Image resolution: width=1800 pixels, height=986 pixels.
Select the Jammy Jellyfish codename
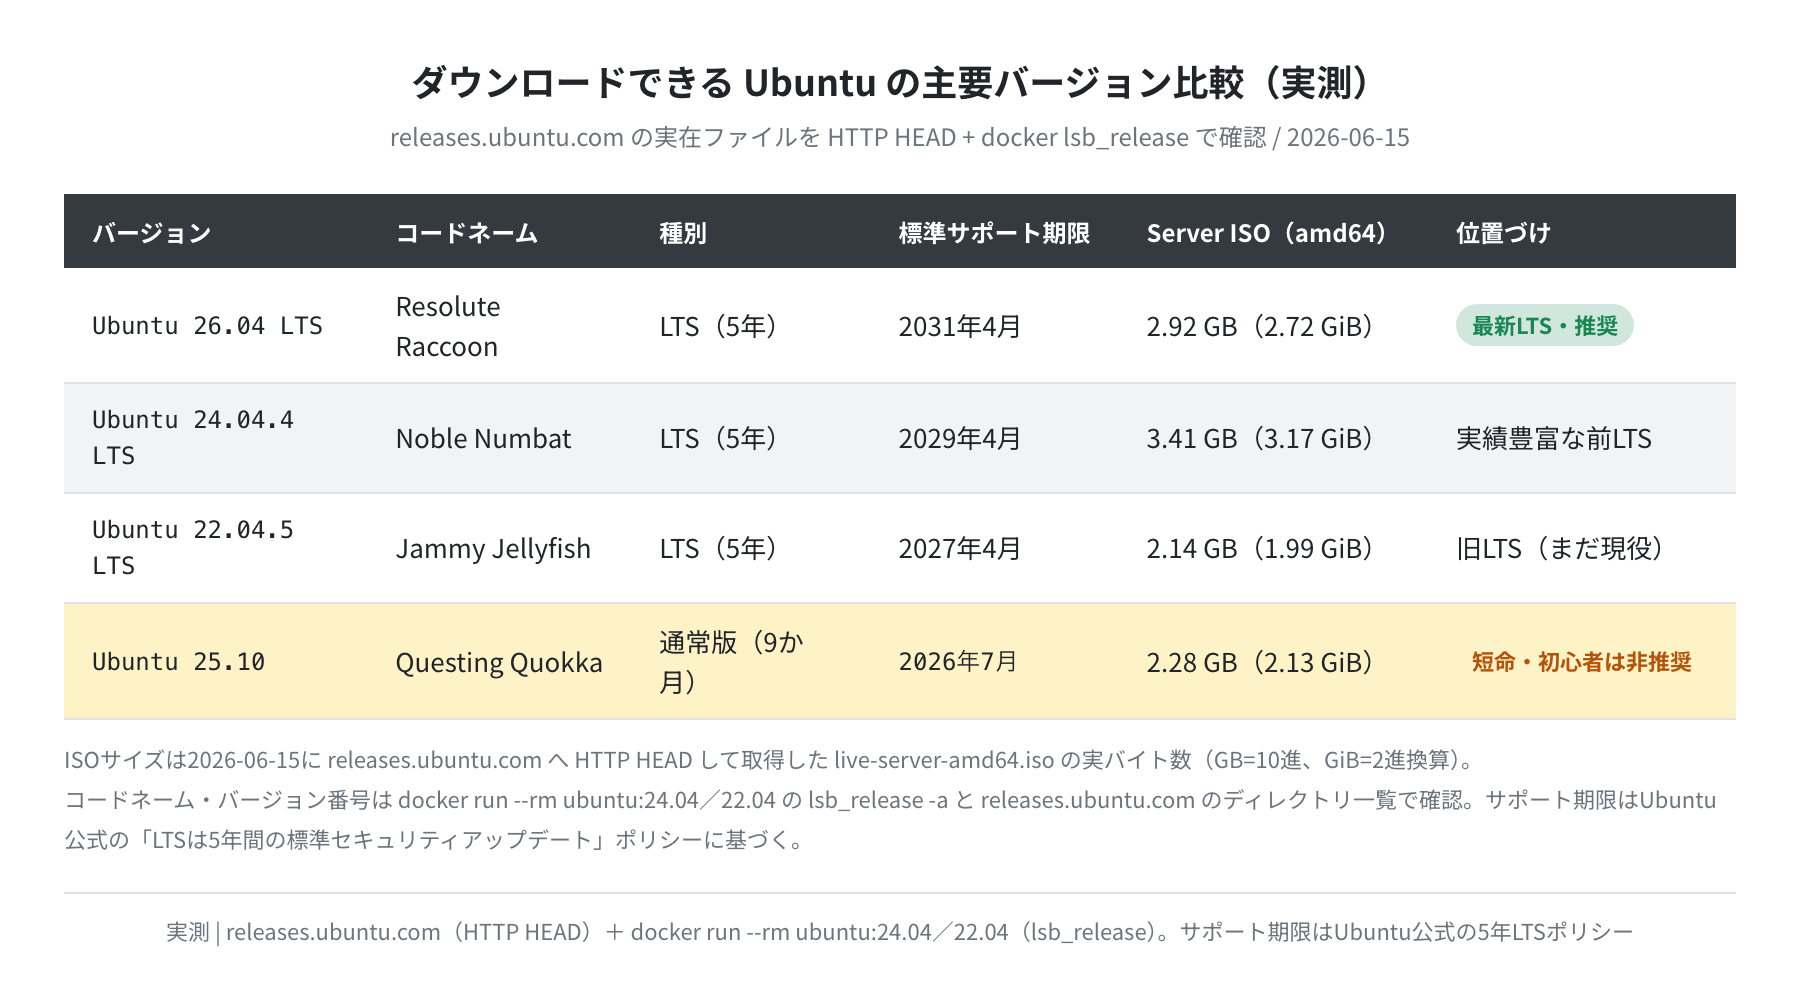tap(493, 548)
